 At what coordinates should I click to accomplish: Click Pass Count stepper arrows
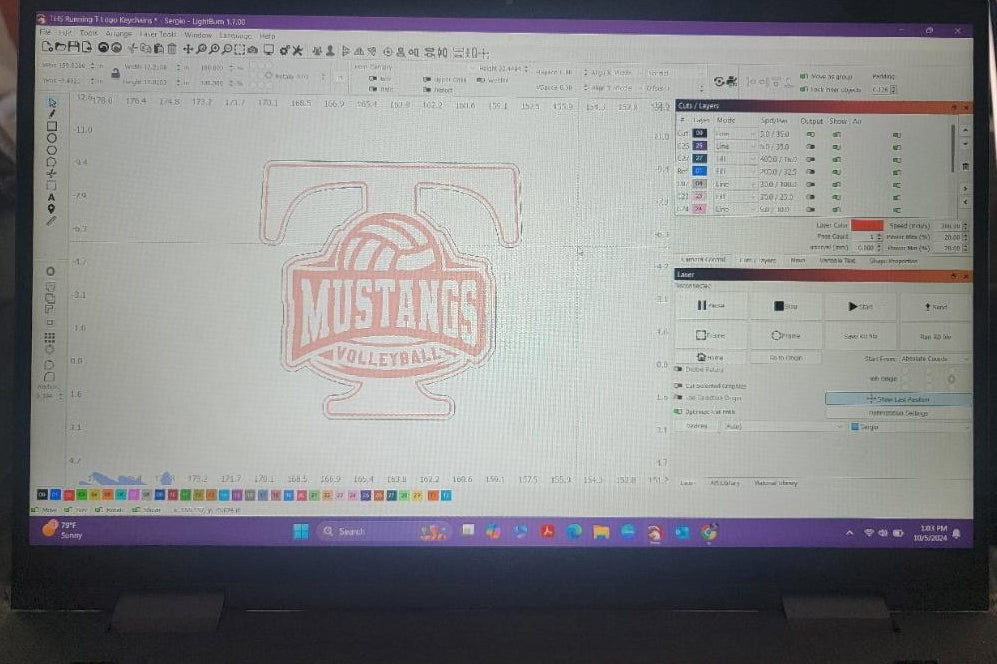[879, 237]
